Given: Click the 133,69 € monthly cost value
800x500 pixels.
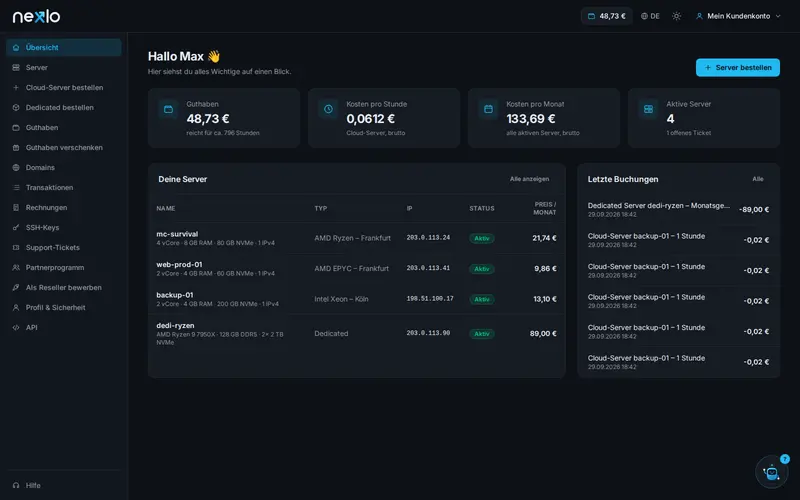Looking at the screenshot, I should pyautogui.click(x=531, y=119).
